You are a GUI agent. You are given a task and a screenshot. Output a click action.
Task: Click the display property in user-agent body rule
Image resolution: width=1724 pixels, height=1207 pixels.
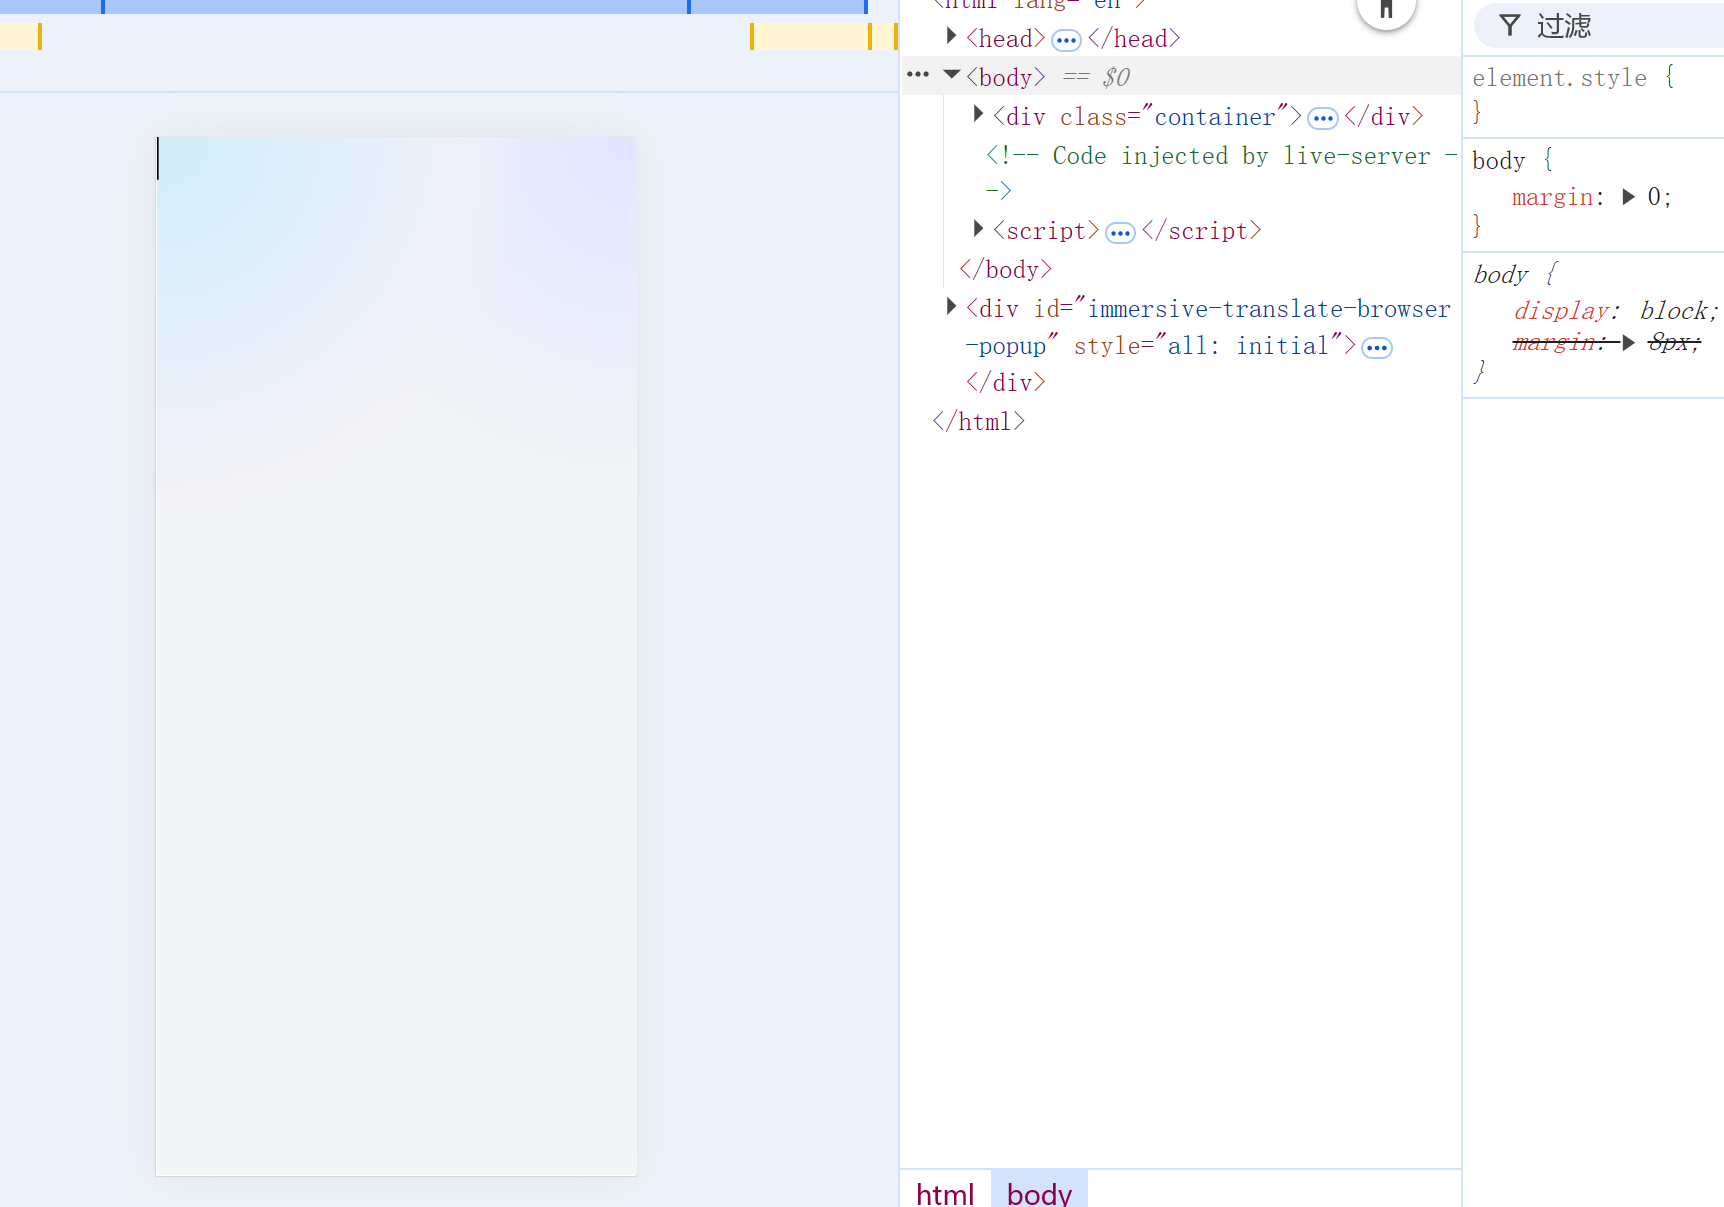point(1561,311)
